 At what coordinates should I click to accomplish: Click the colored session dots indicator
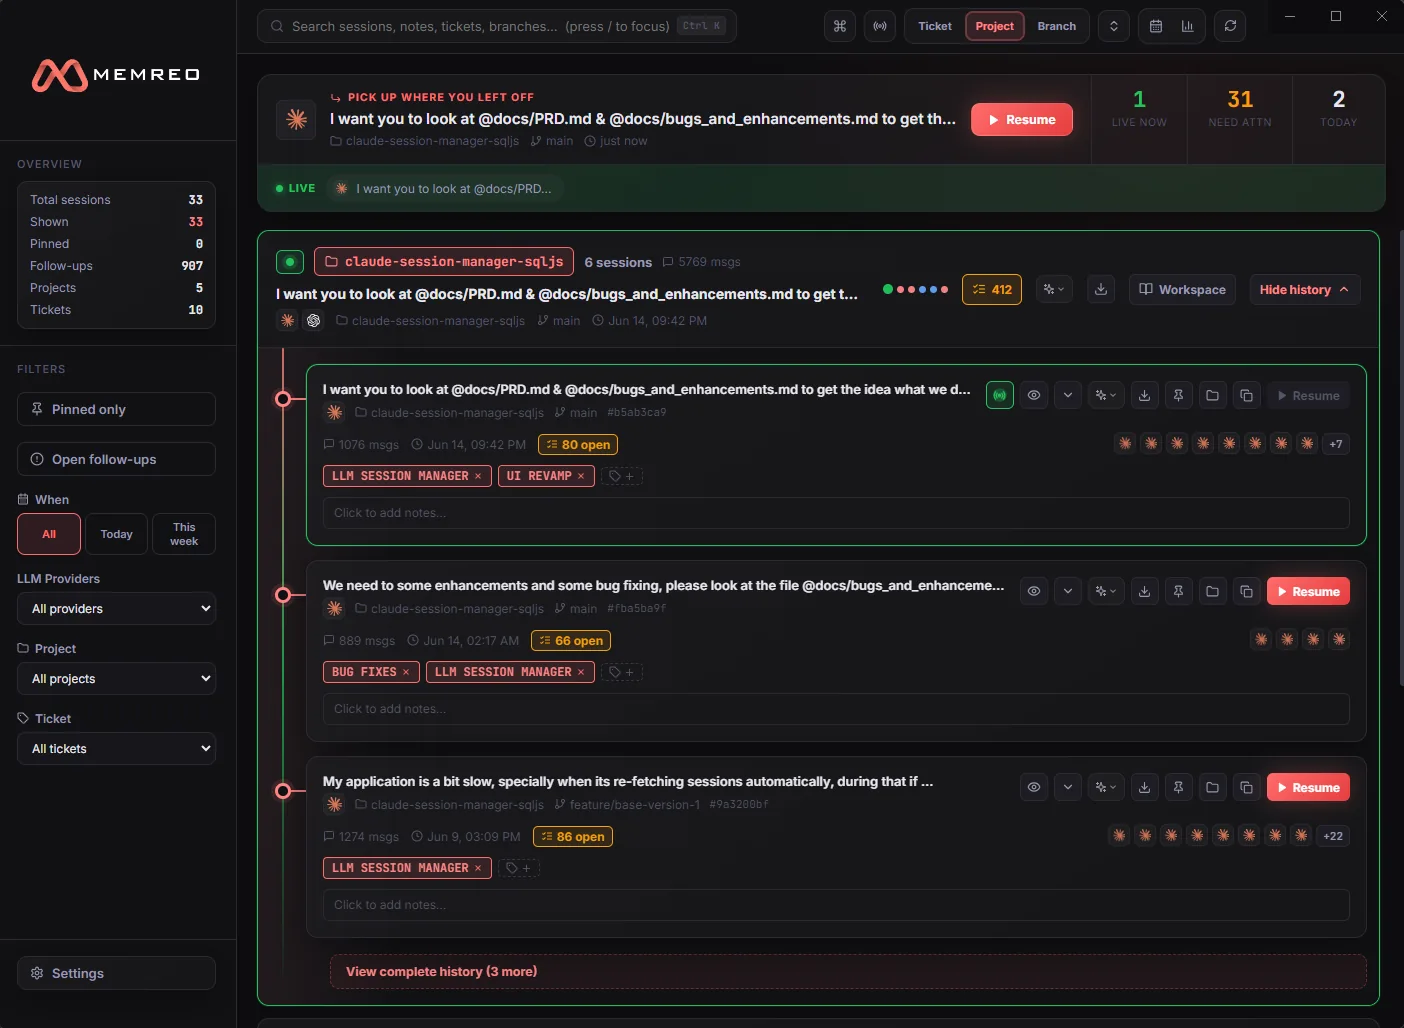point(915,289)
